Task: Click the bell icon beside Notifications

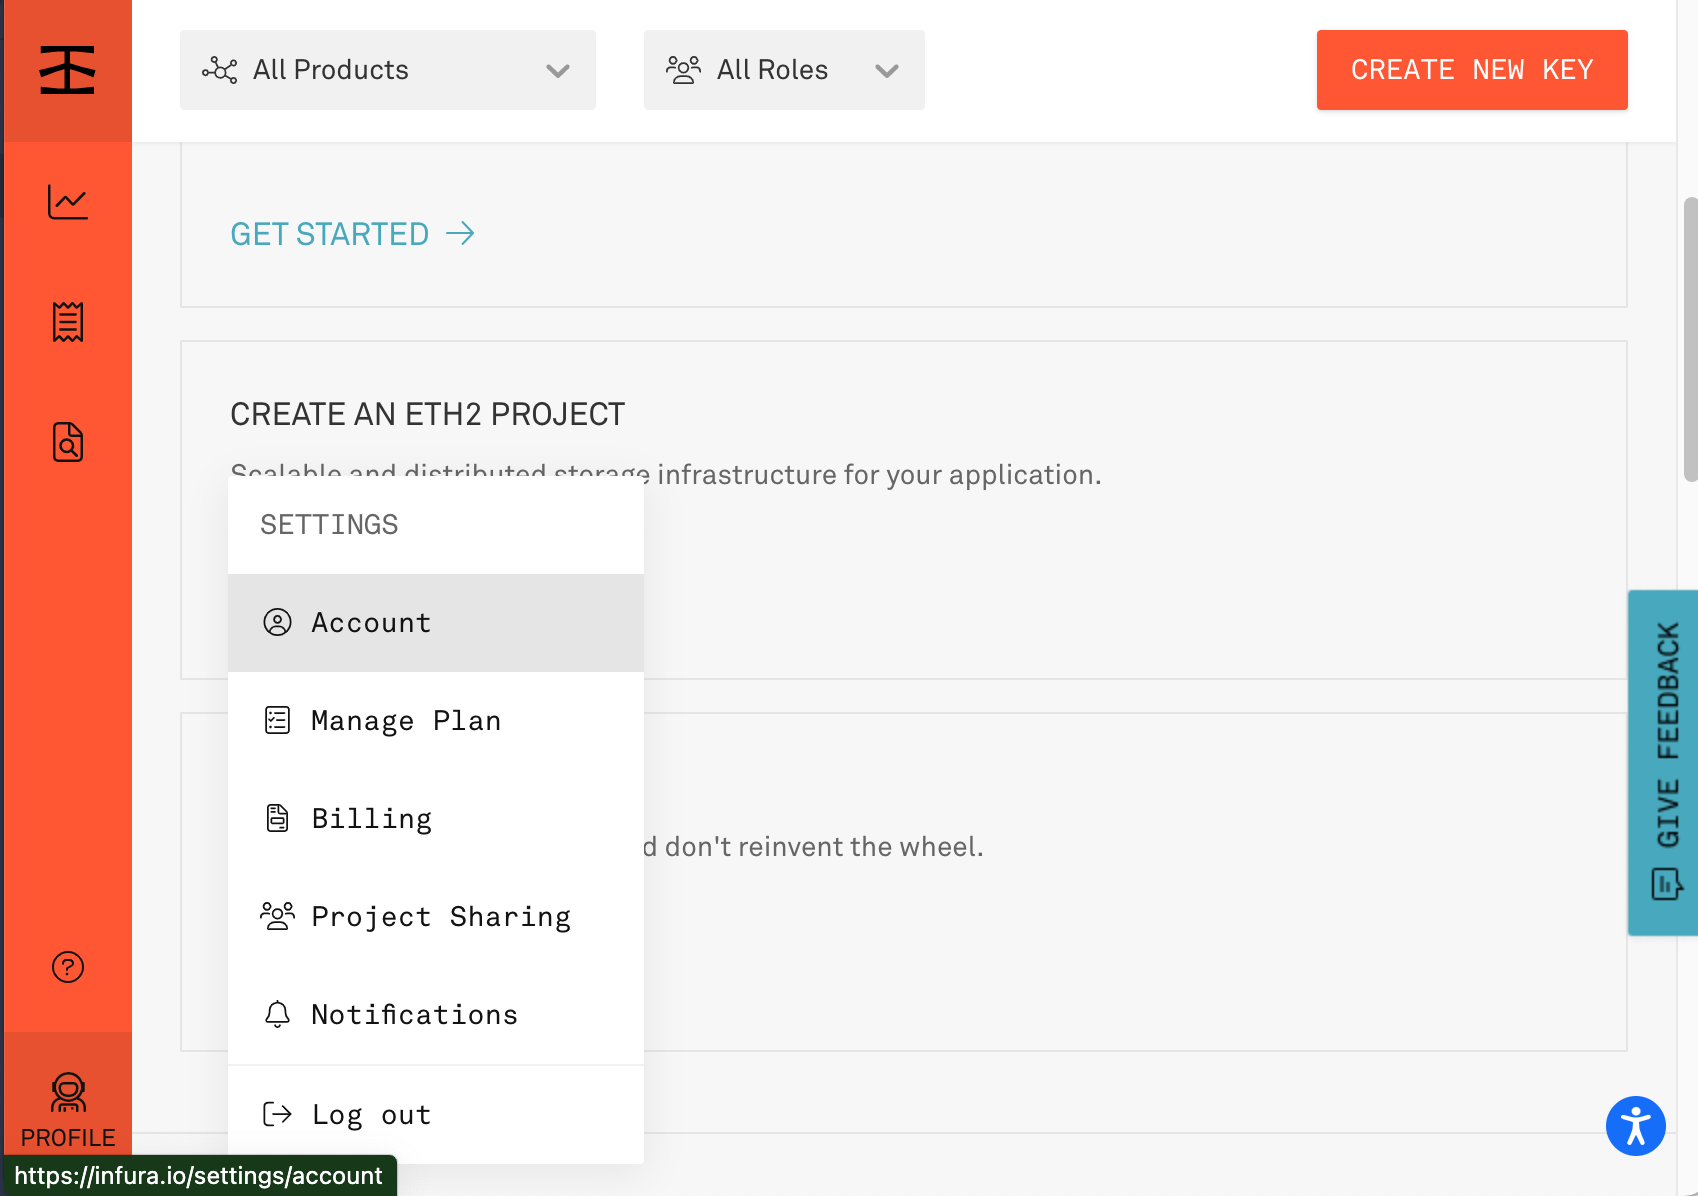Action: pyautogui.click(x=277, y=1014)
